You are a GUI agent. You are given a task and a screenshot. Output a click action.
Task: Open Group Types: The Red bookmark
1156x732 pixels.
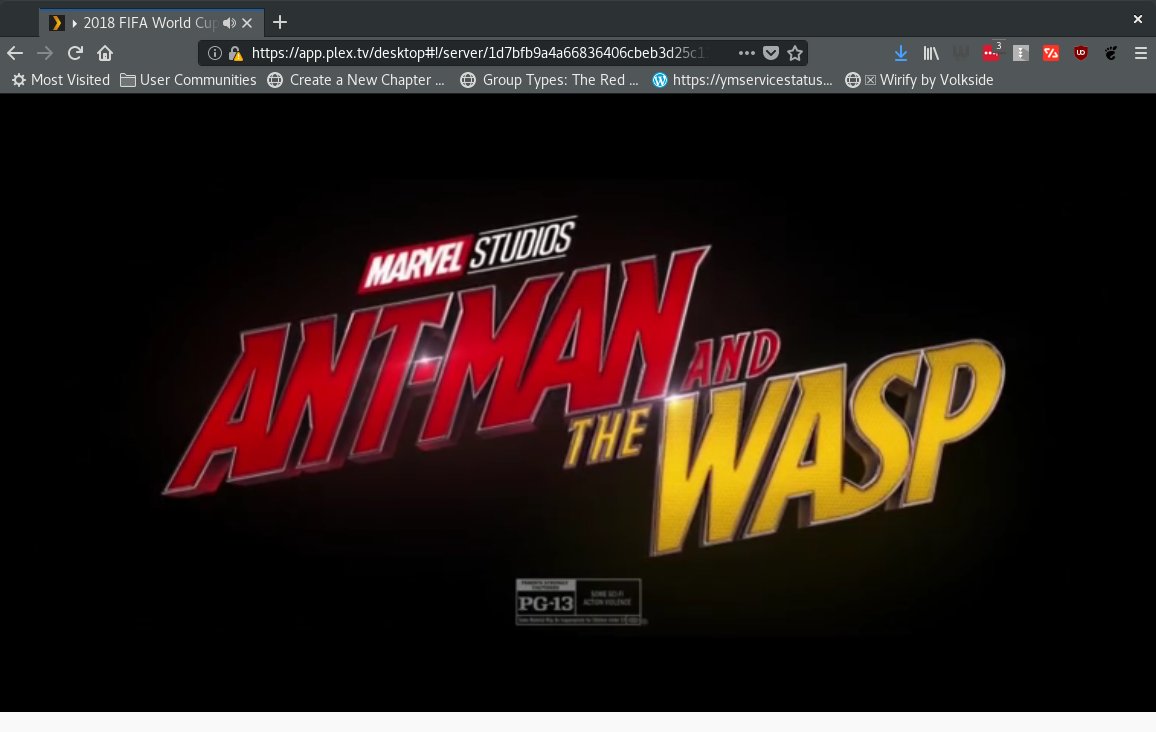(549, 80)
